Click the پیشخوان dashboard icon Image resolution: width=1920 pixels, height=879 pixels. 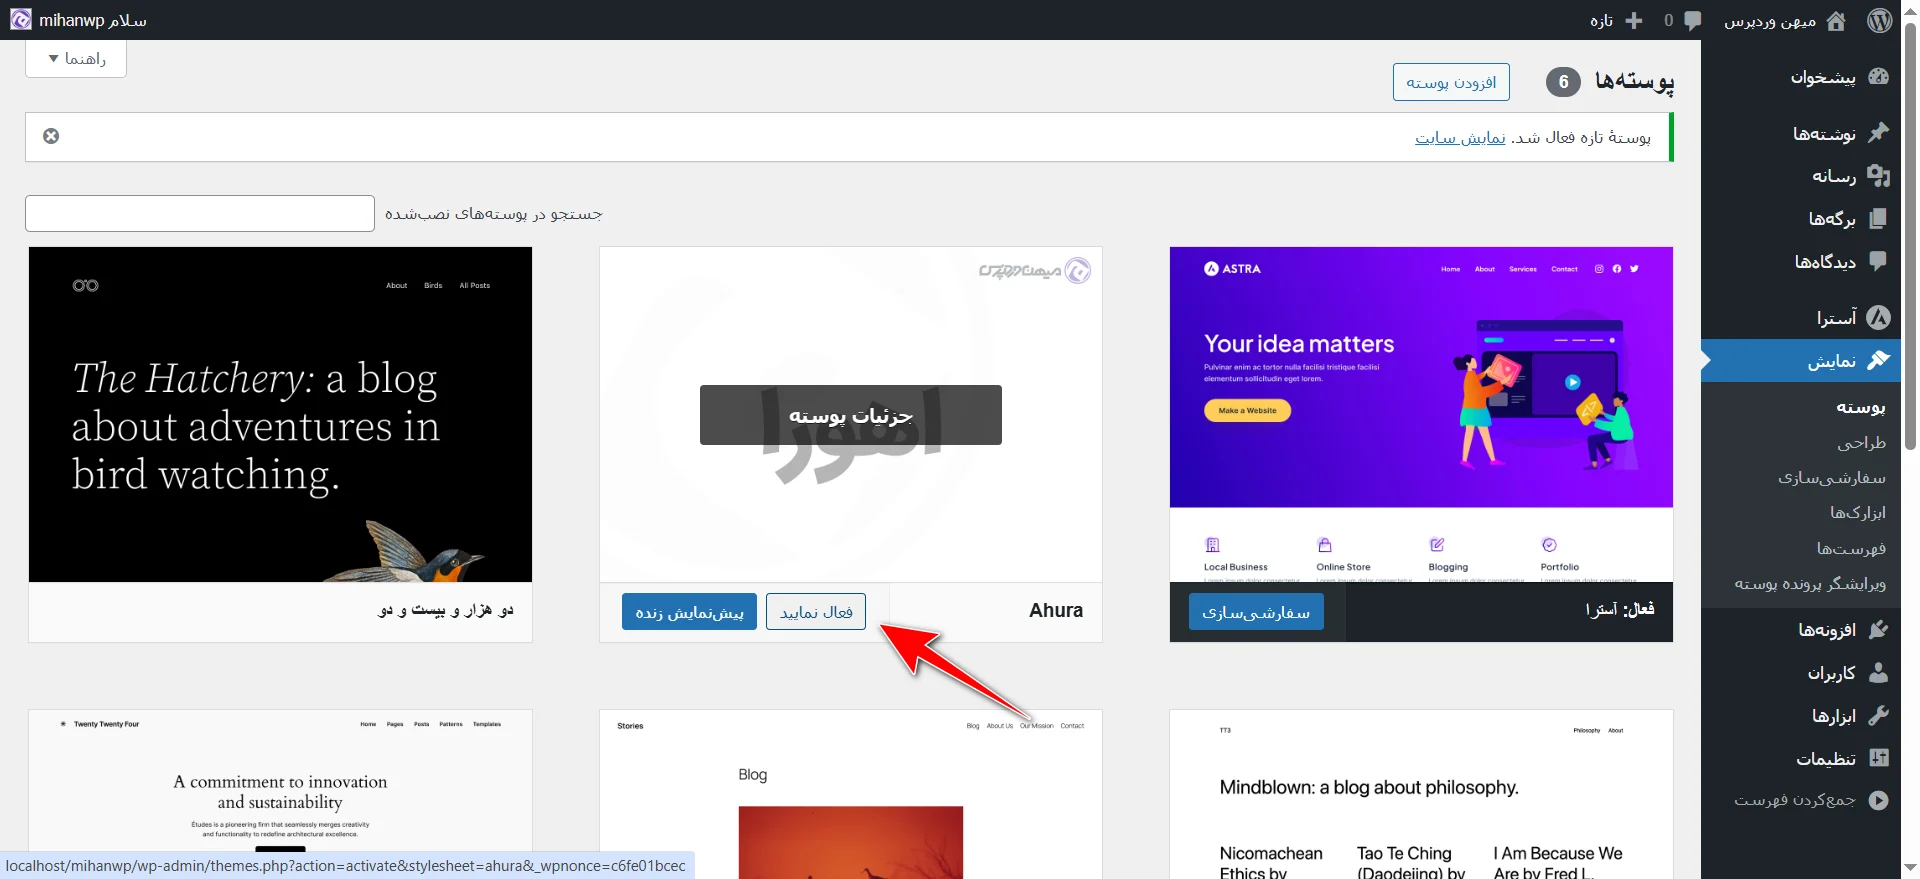coord(1878,77)
